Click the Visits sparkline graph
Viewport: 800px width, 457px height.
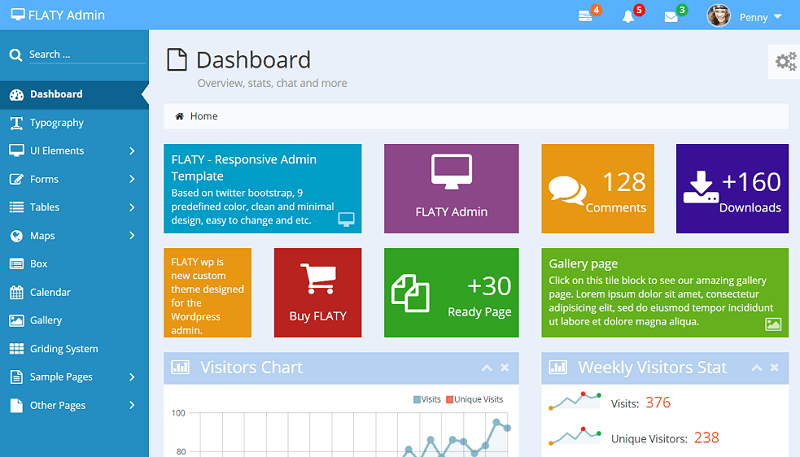[x=575, y=401]
